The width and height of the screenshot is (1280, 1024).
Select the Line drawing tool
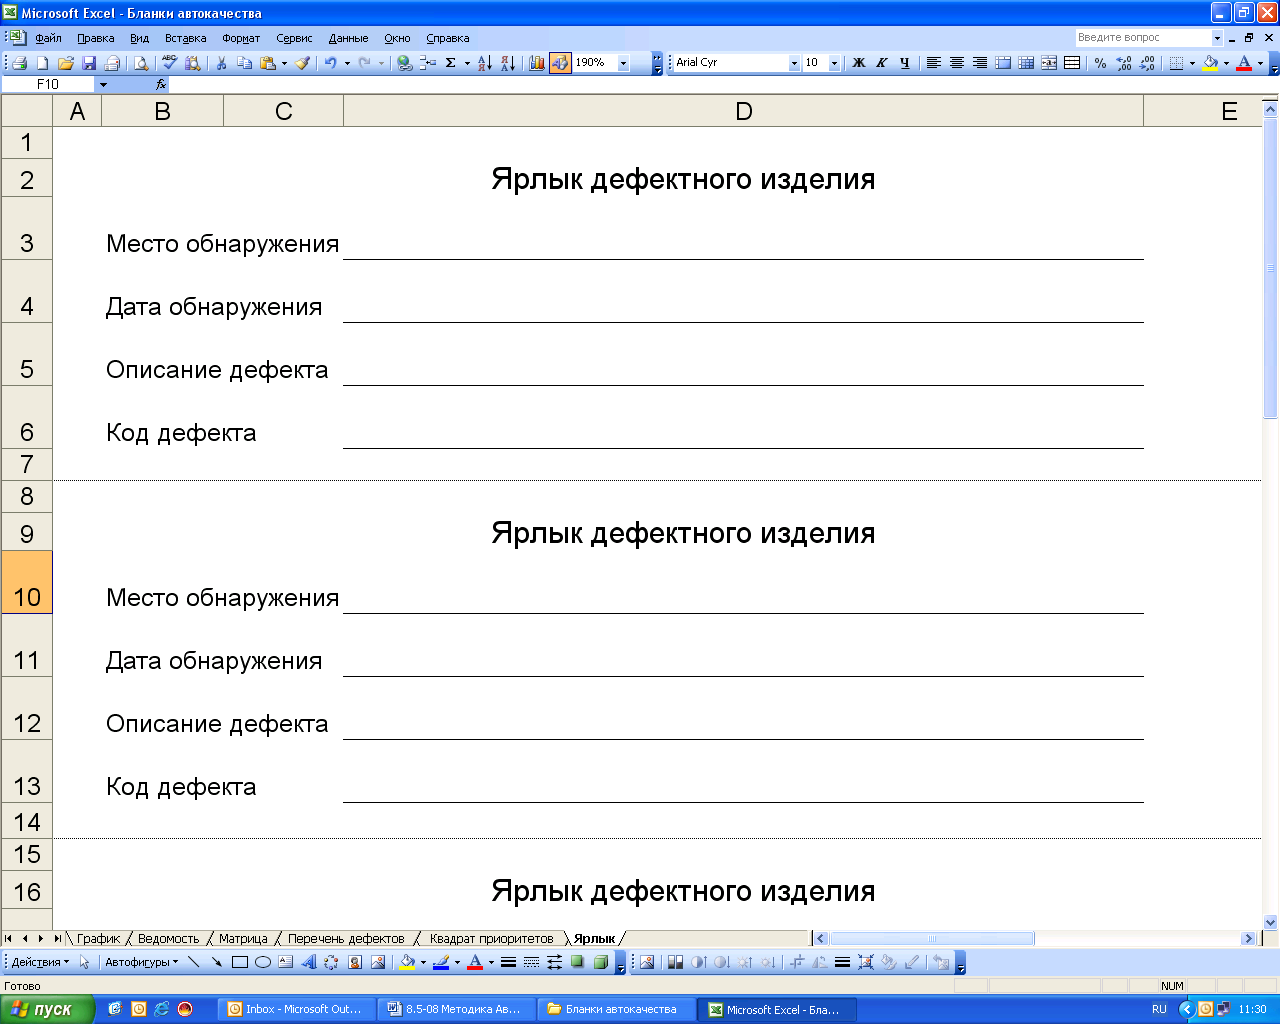point(193,962)
